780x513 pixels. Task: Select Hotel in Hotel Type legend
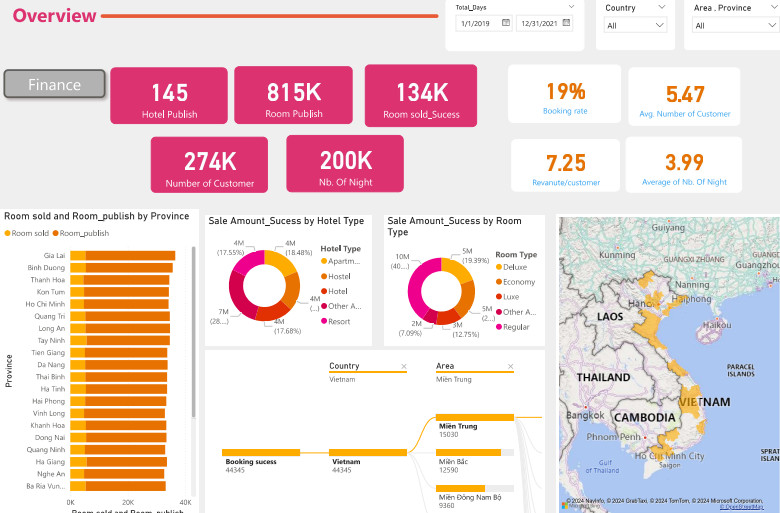[334, 291]
